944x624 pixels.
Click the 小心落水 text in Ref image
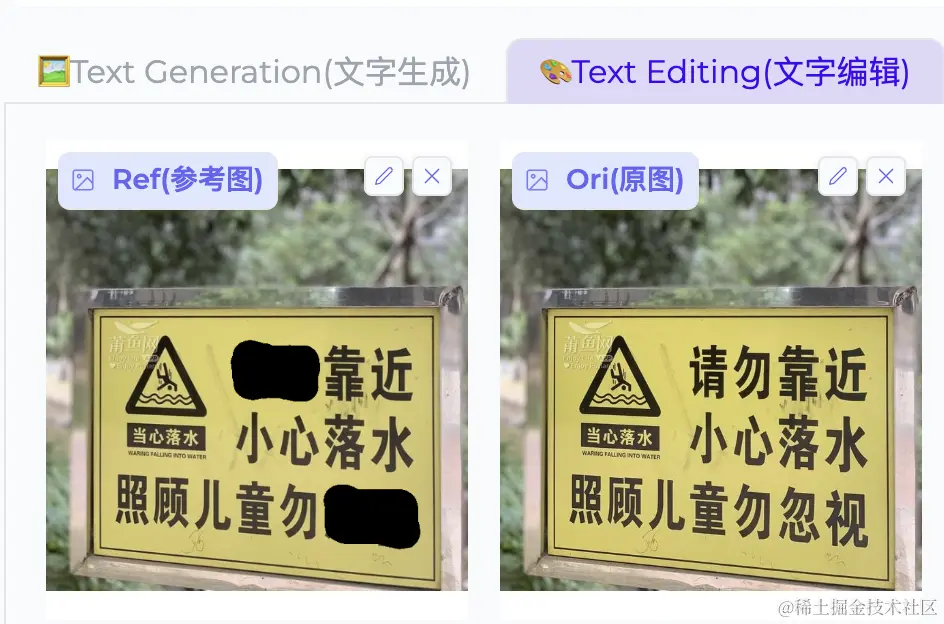[x=324, y=442]
